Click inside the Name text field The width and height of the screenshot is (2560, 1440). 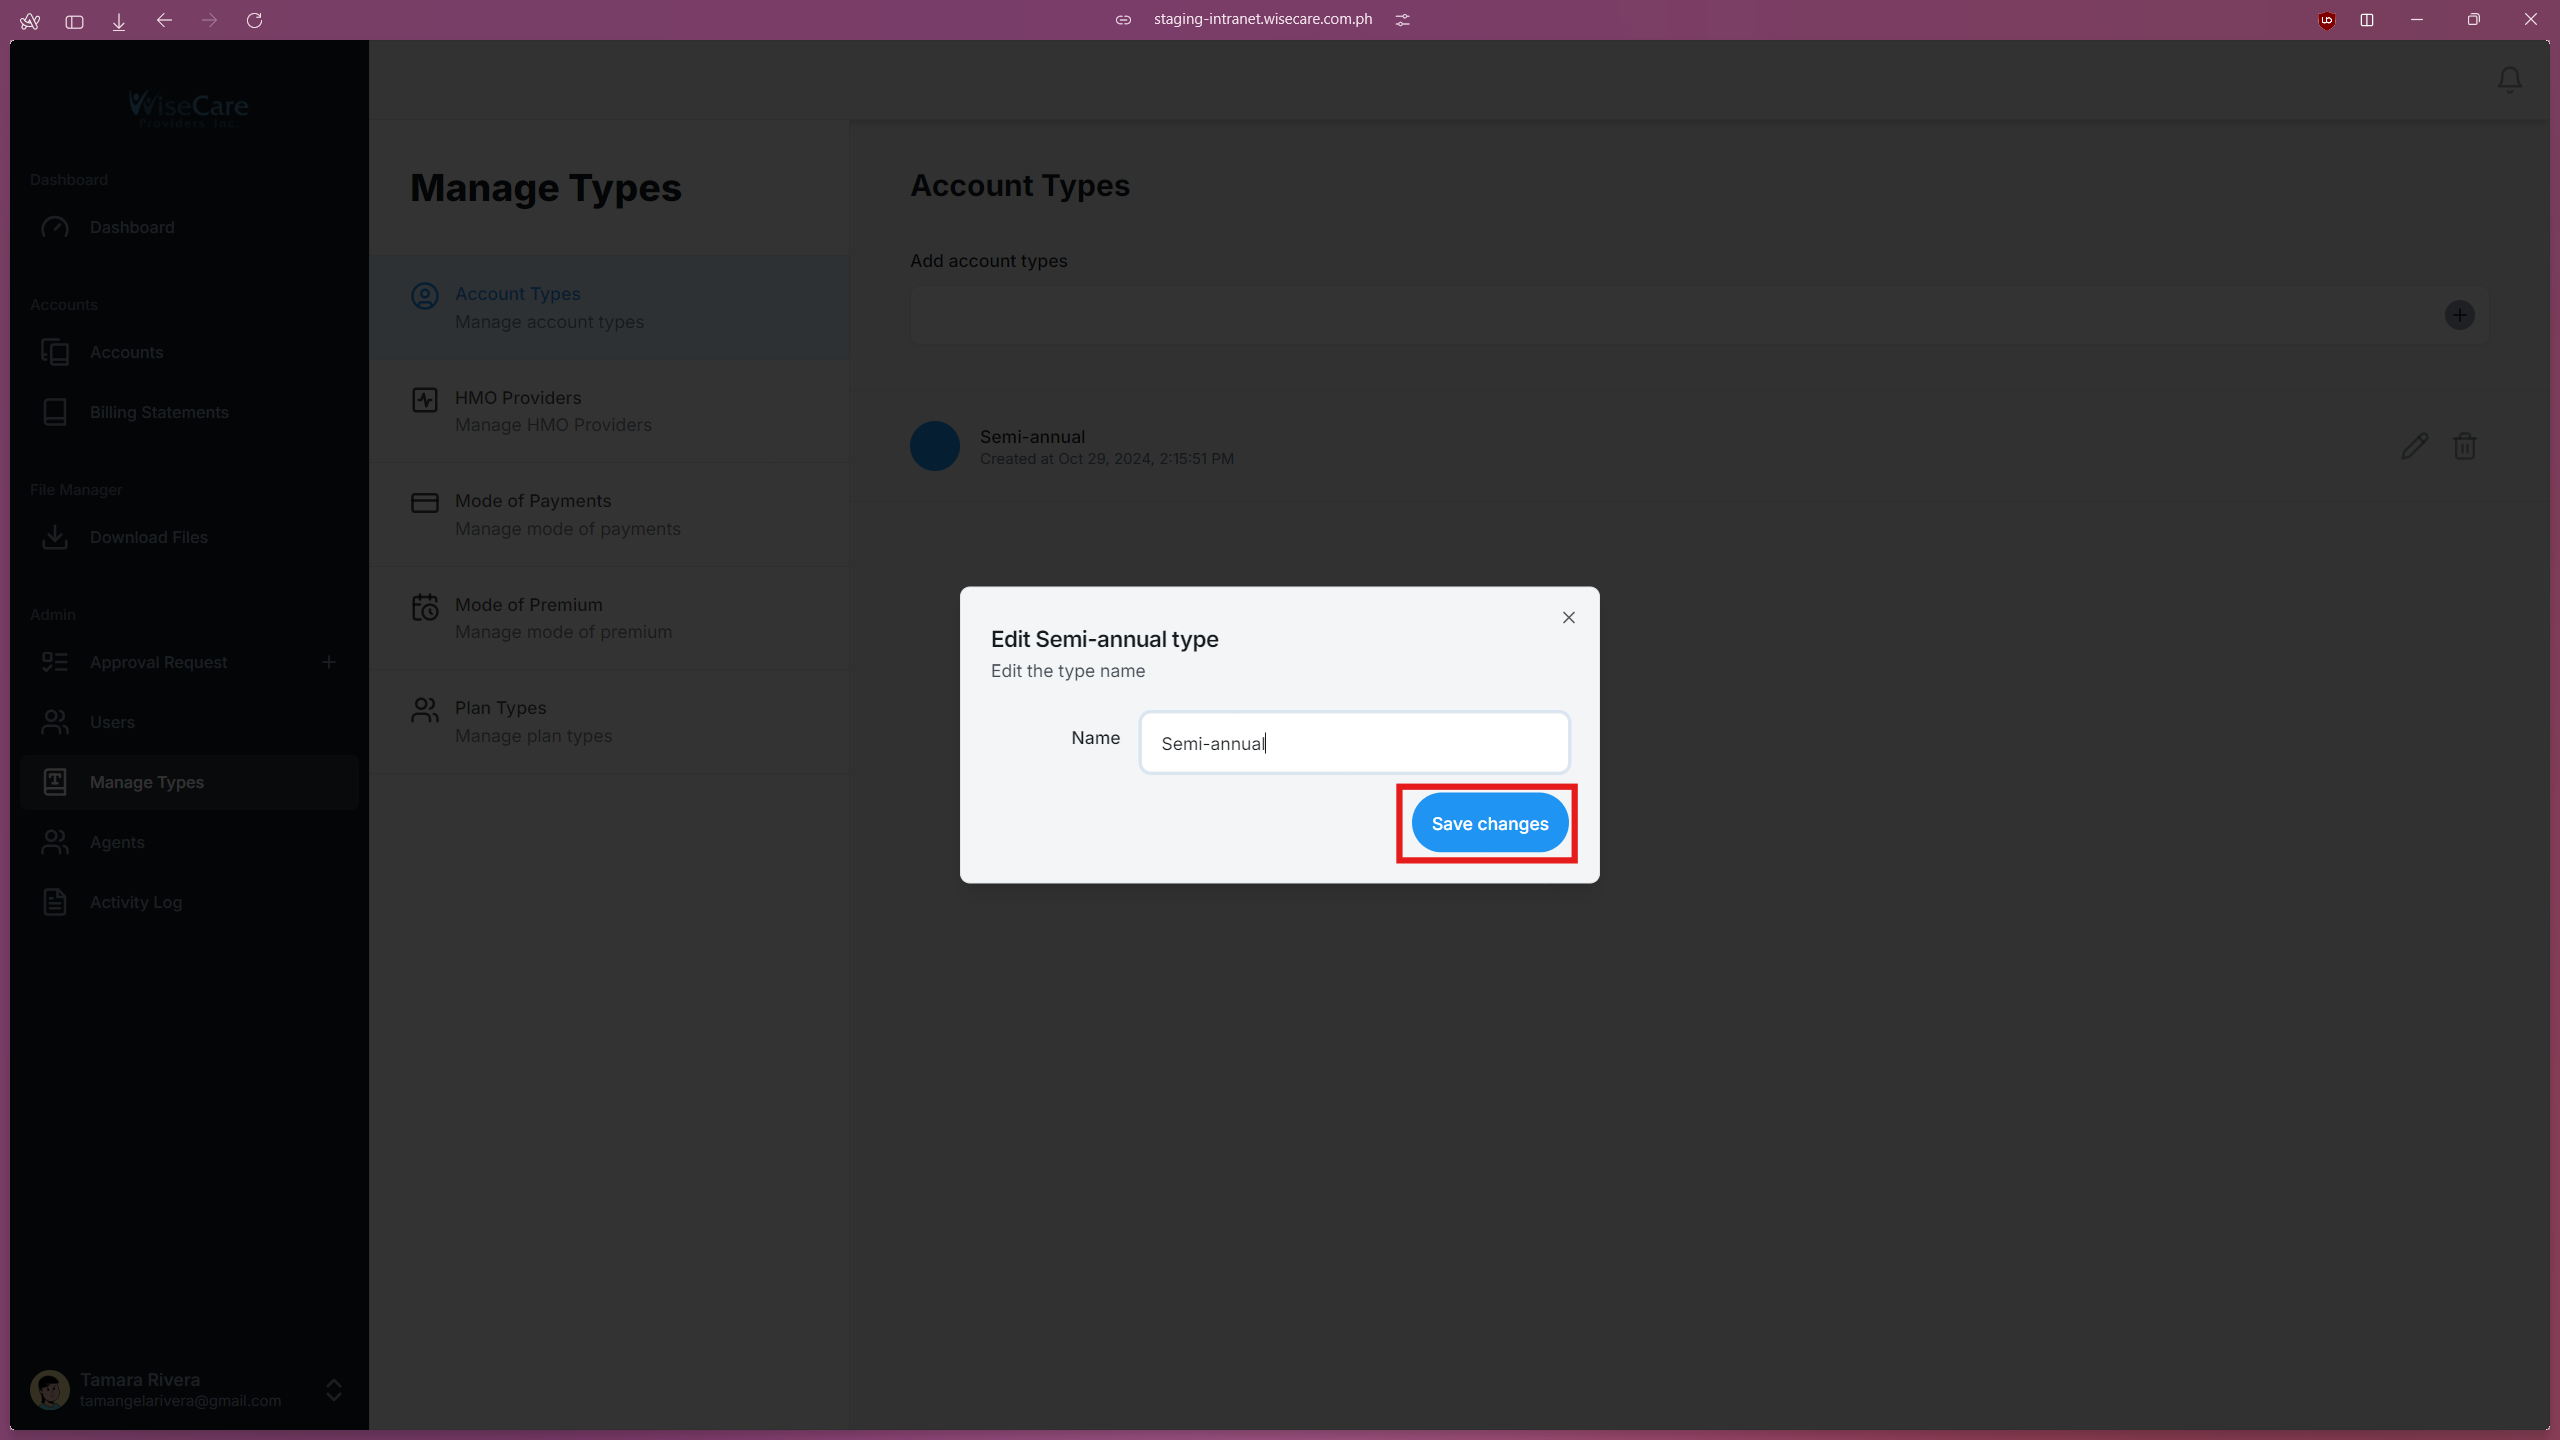click(1353, 742)
